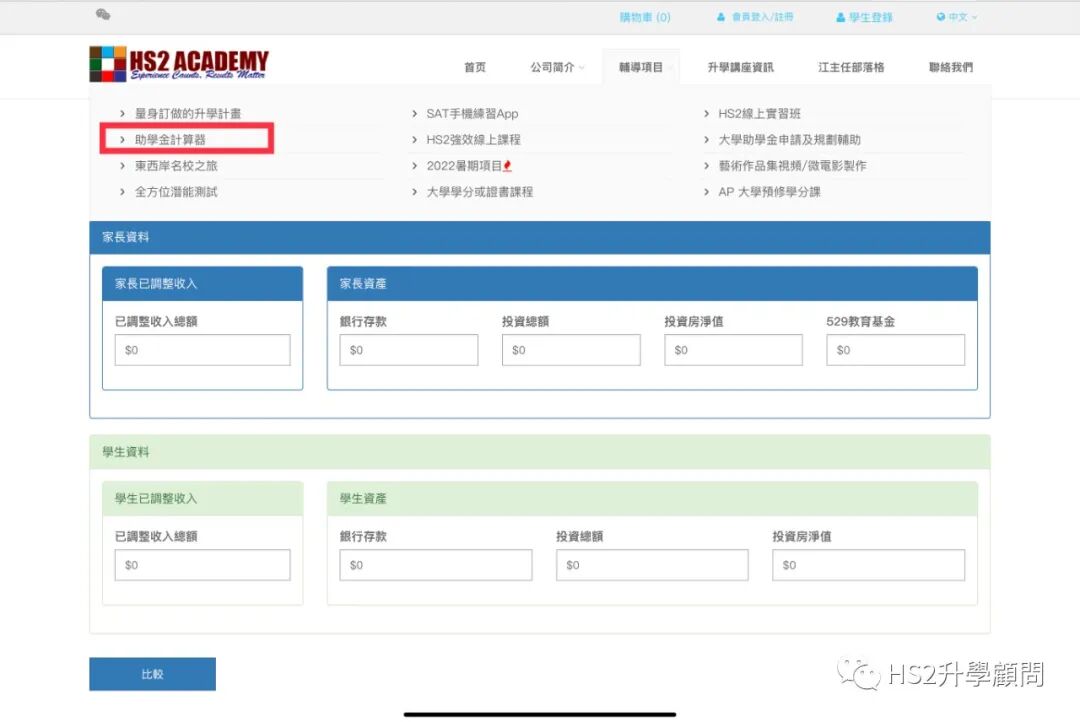The width and height of the screenshot is (1080, 722).
Task: Click the 529教育基金 field label
Action: pos(860,322)
